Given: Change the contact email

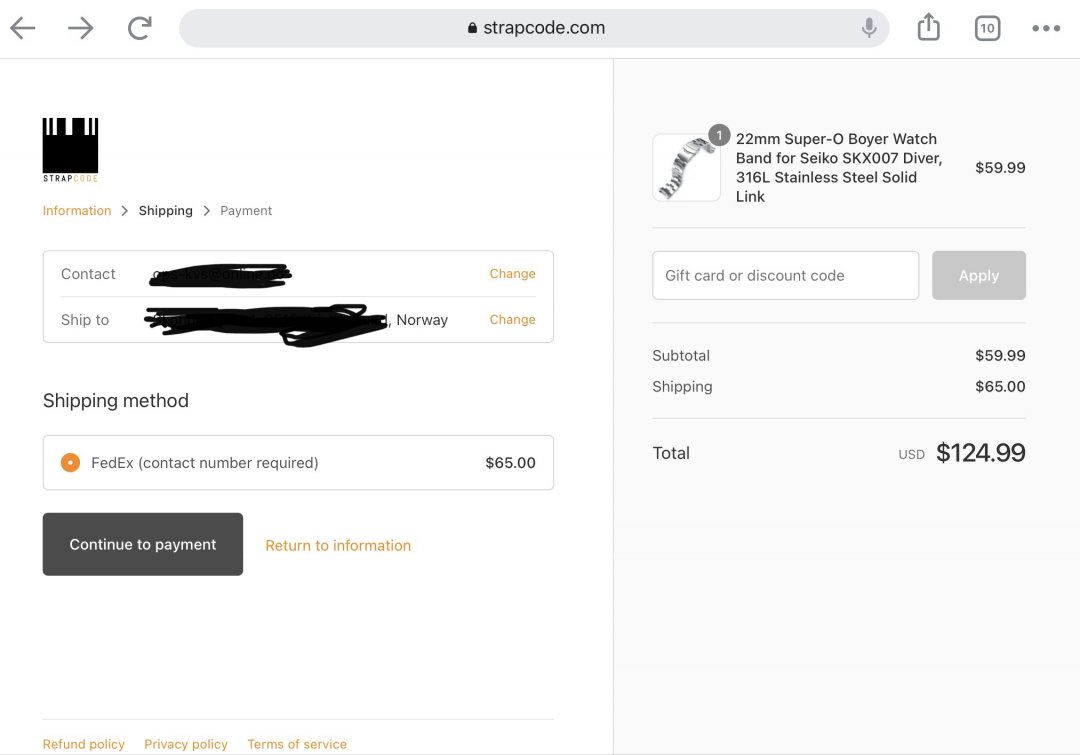Looking at the screenshot, I should tap(512, 274).
